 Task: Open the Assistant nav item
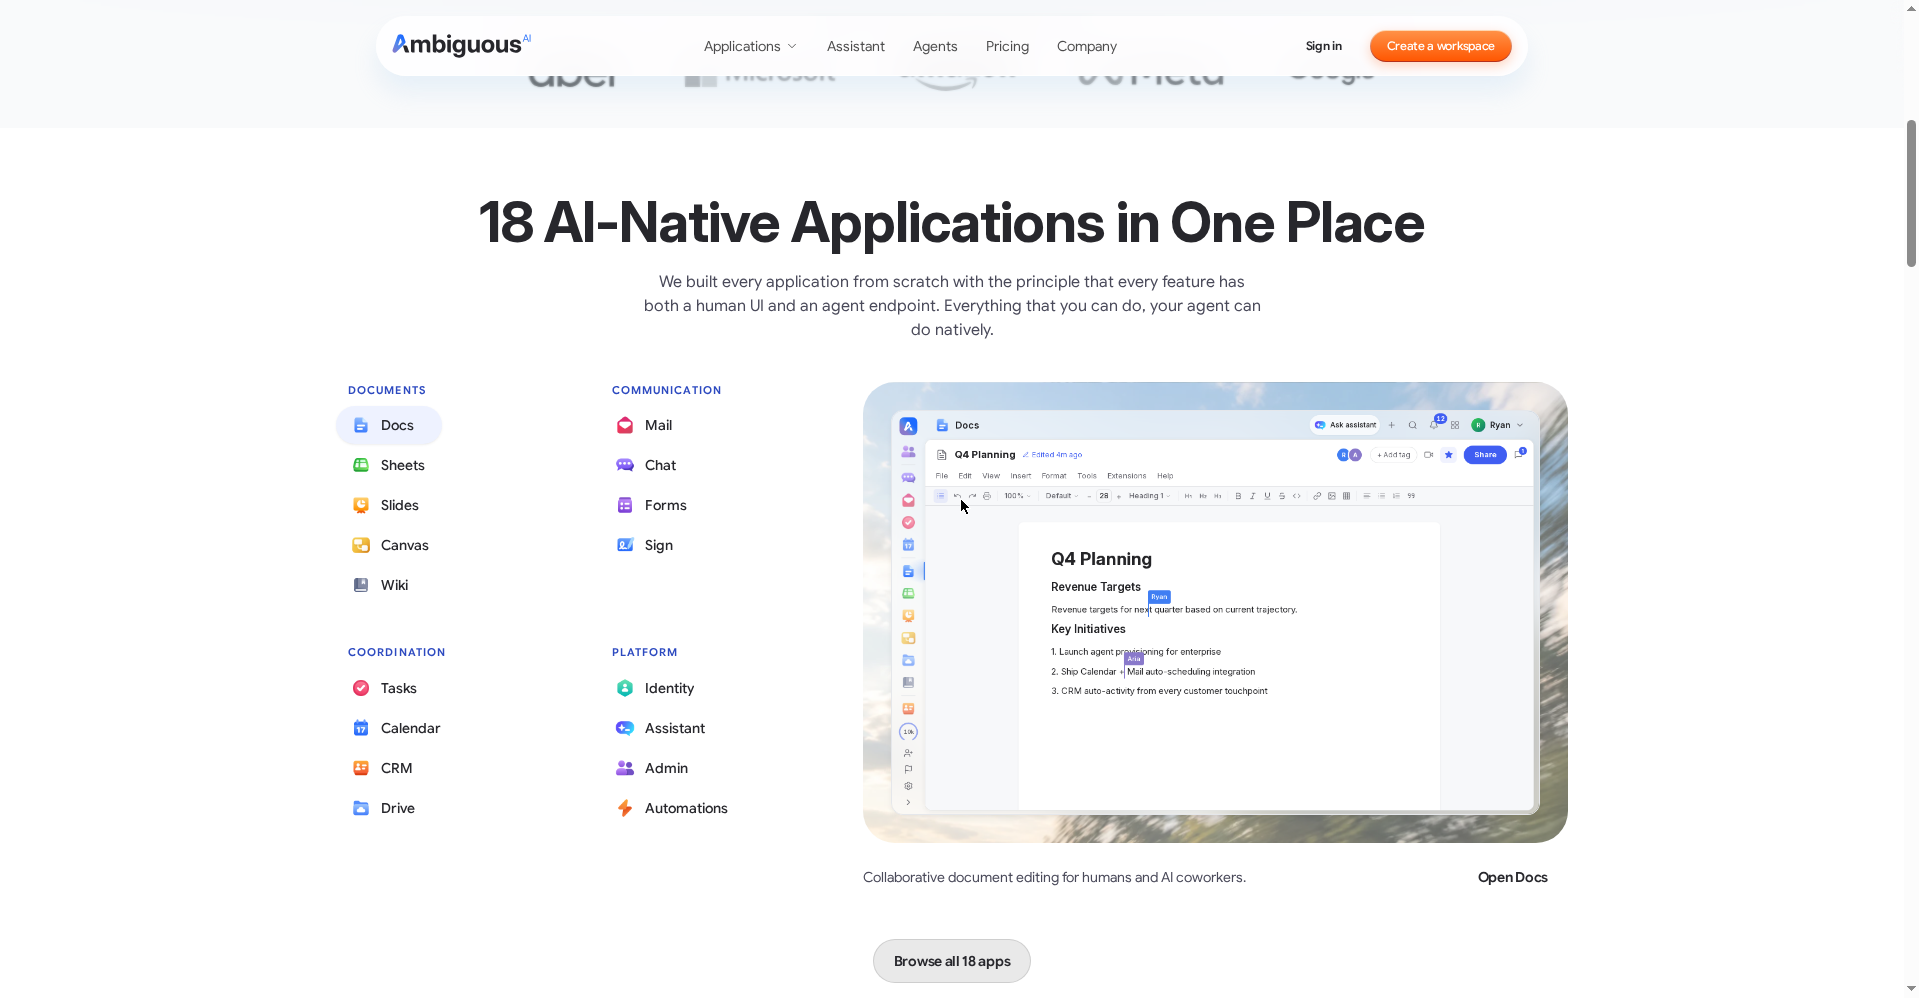(855, 46)
